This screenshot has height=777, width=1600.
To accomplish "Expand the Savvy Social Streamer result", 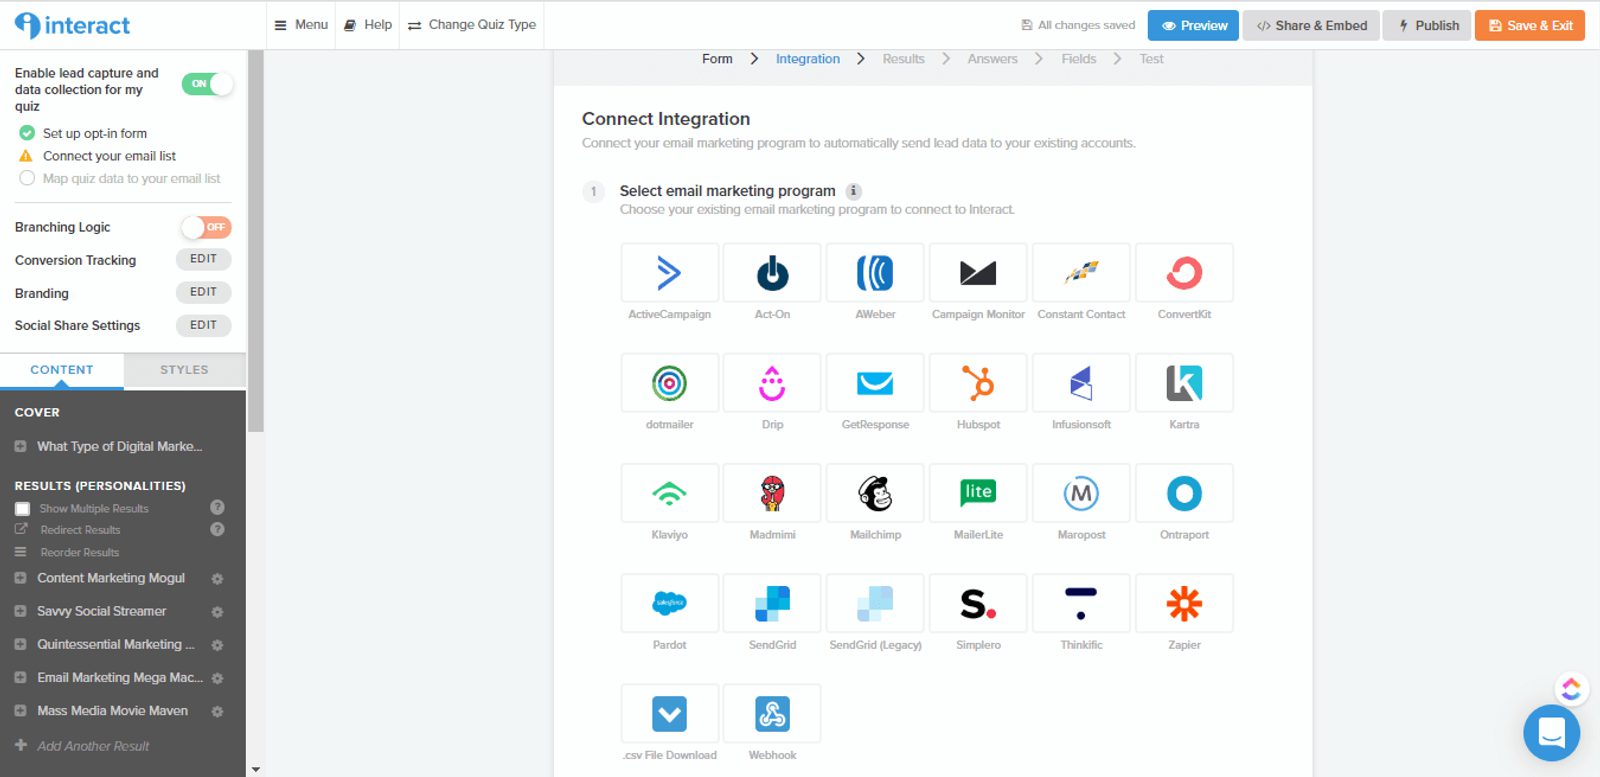I will [20, 611].
